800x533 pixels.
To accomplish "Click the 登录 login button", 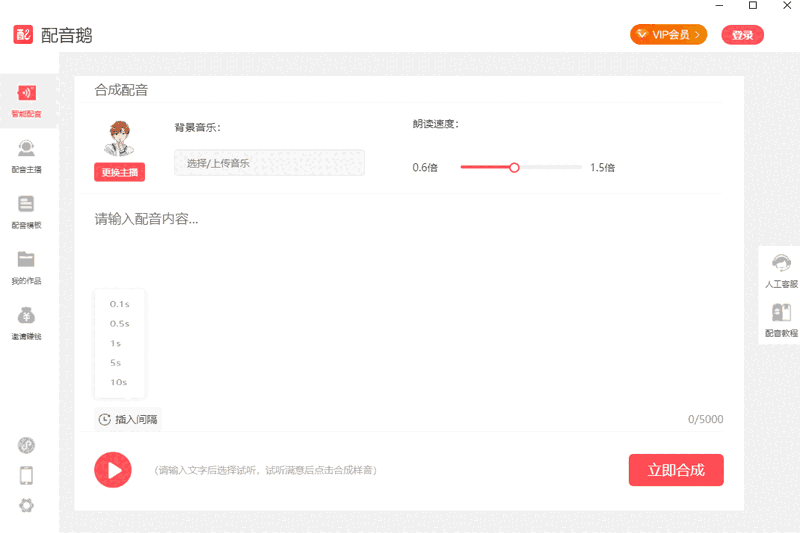I will click(x=742, y=35).
